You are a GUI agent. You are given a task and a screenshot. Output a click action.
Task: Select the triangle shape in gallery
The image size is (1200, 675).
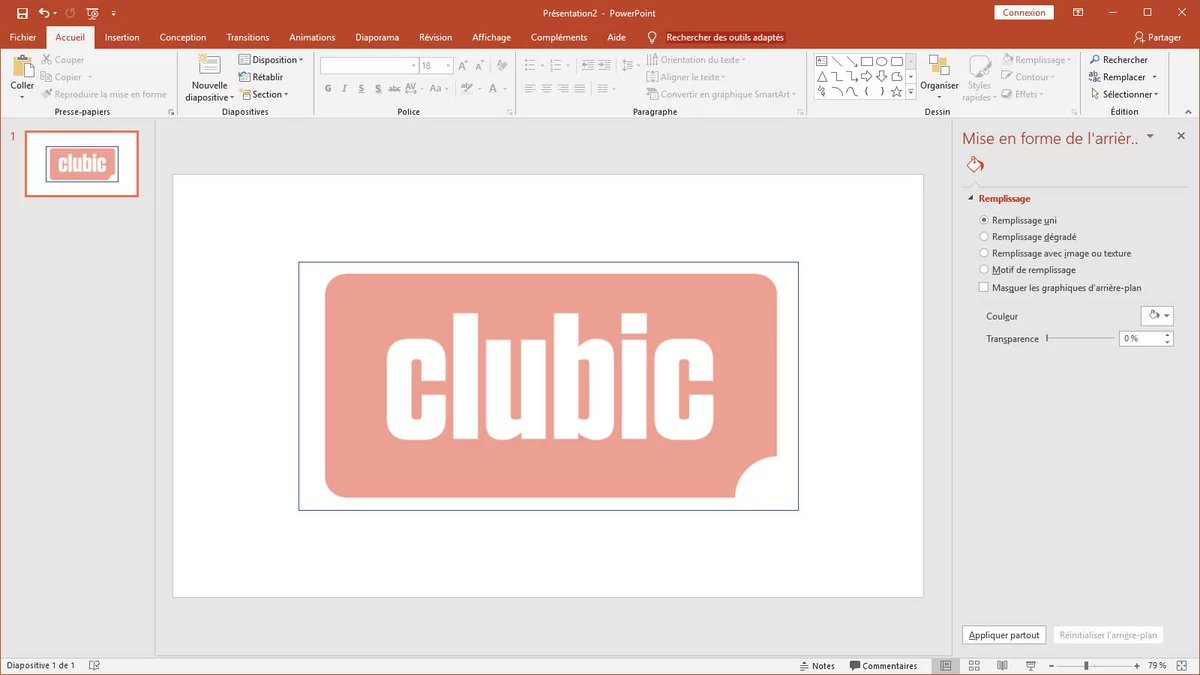pos(822,76)
